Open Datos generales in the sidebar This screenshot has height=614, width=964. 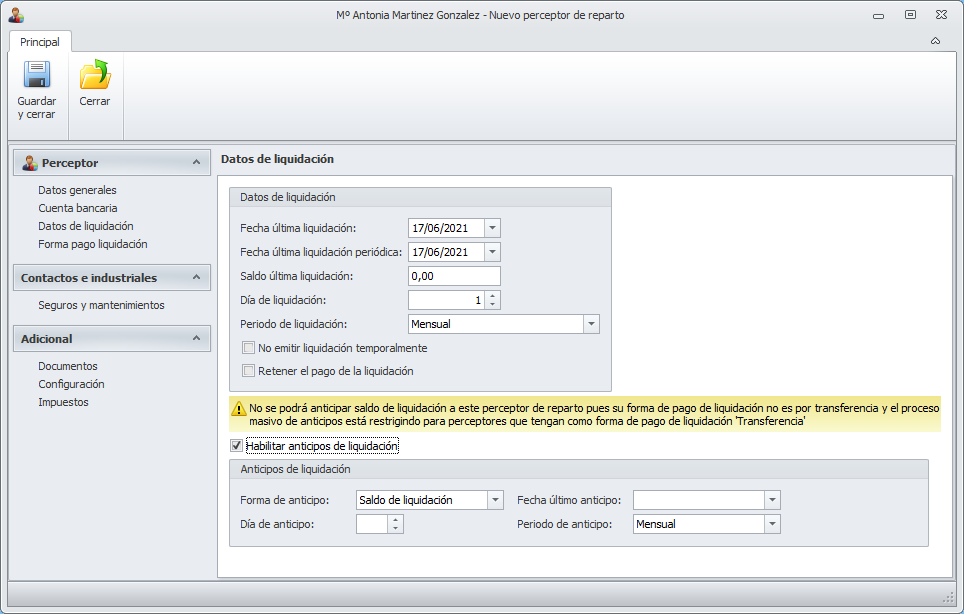[x=77, y=190]
